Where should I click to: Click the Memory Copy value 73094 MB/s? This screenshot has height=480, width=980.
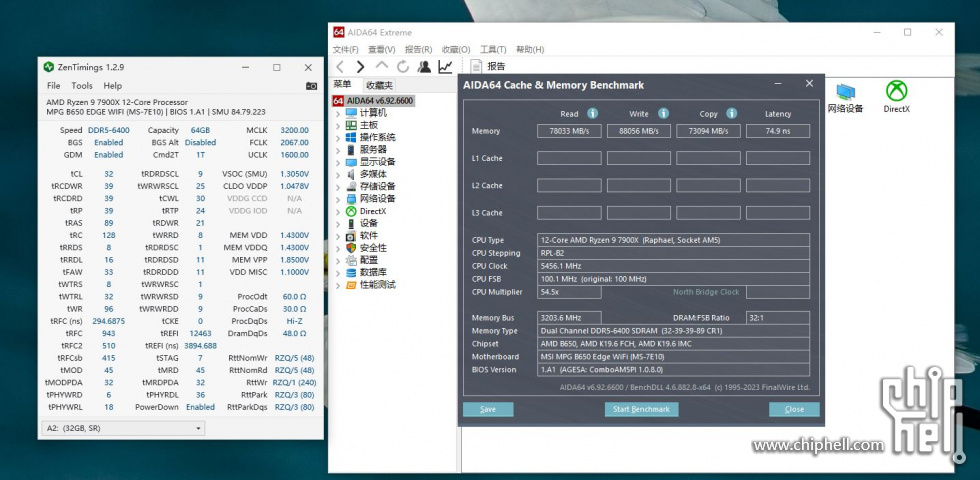[708, 131]
